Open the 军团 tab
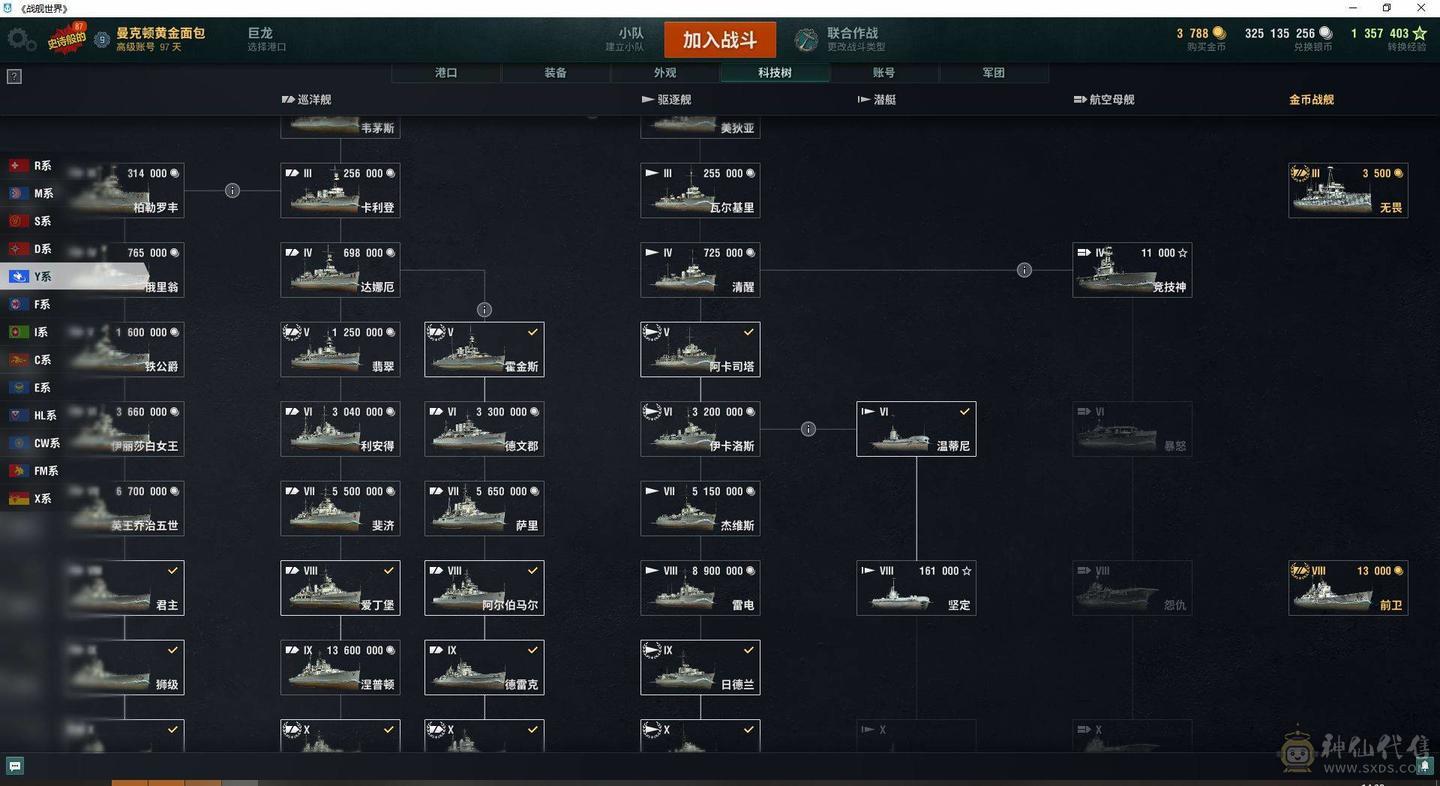 click(994, 73)
